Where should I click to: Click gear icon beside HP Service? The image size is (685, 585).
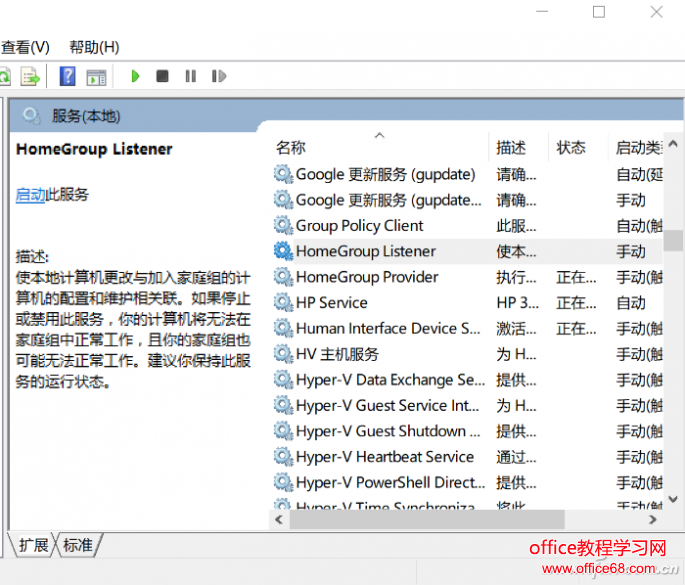[x=283, y=303]
